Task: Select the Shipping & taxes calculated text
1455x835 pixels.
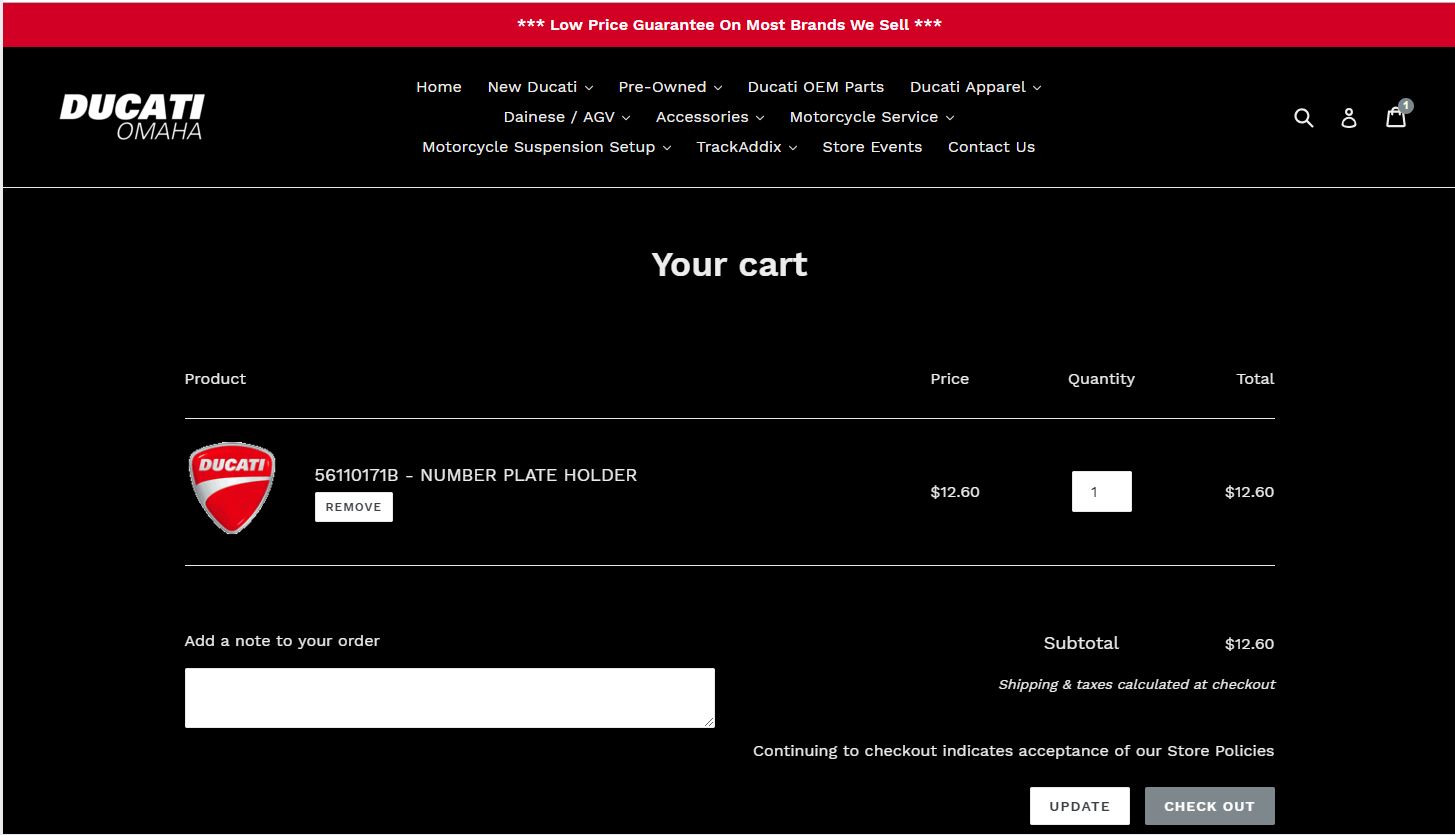Action: coord(1137,685)
